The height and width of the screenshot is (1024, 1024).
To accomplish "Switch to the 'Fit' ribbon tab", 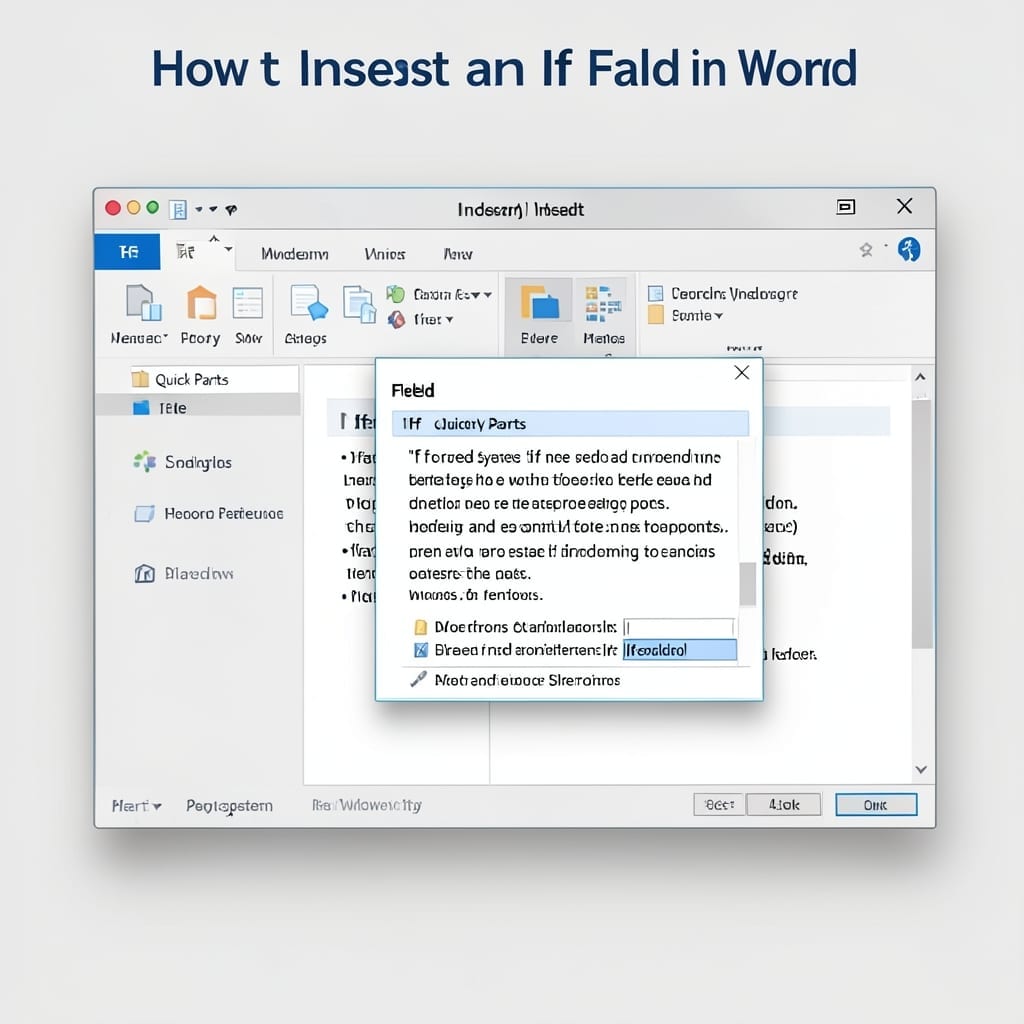I will (x=186, y=251).
